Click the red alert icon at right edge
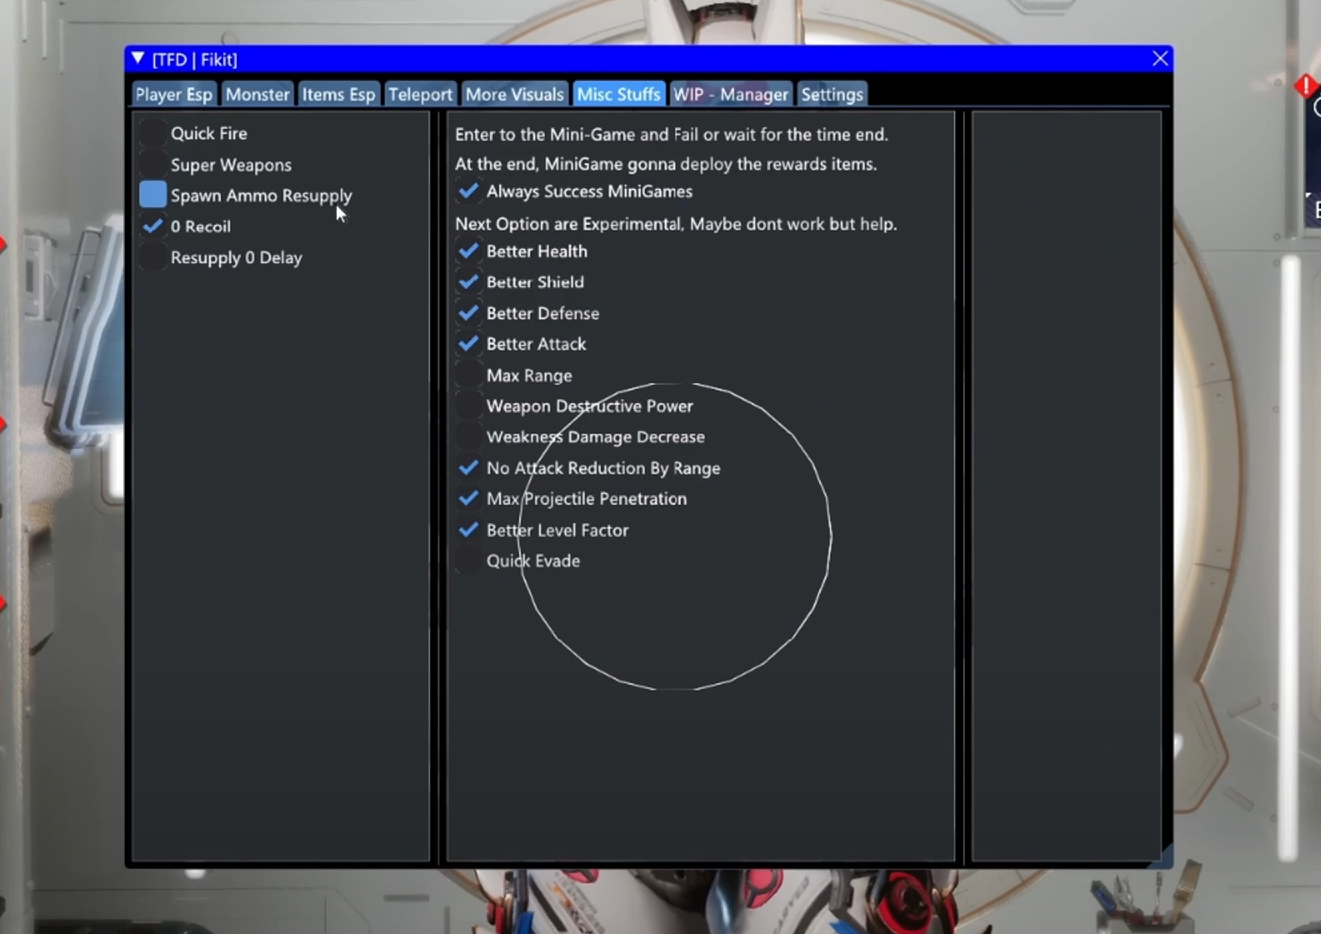1321x934 pixels. pyautogui.click(x=1306, y=86)
